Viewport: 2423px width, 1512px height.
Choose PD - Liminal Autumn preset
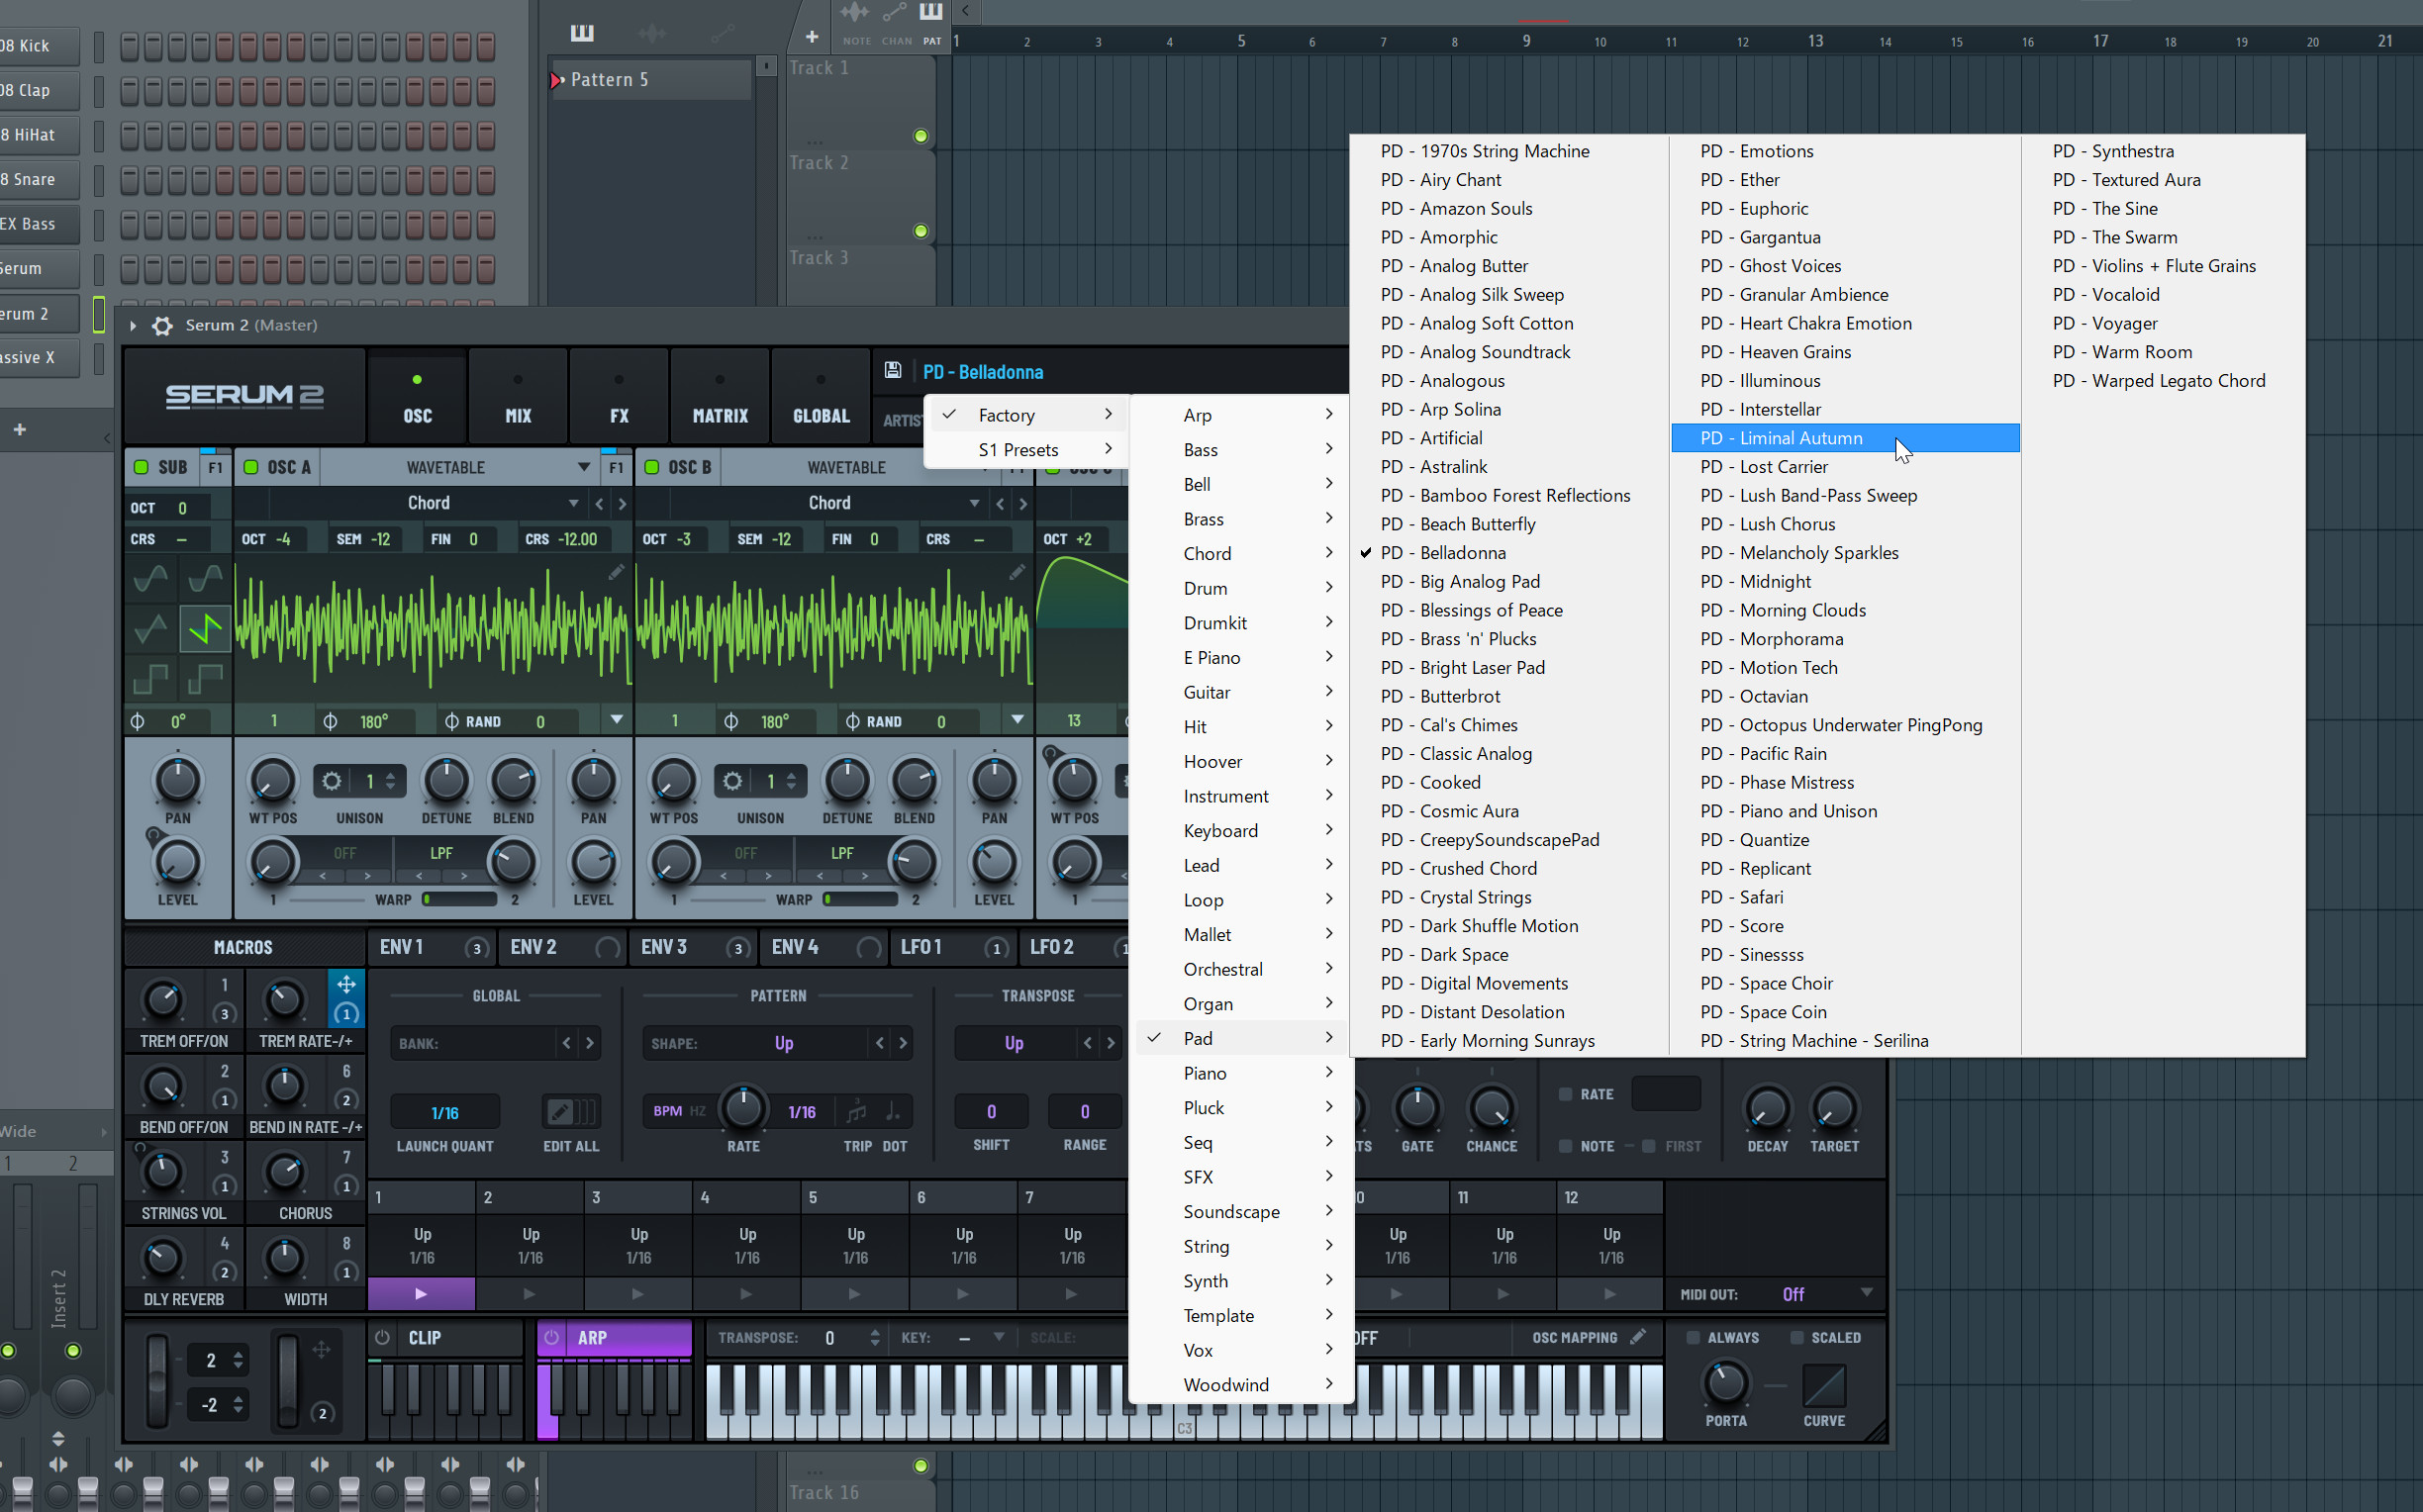[x=1845, y=438]
